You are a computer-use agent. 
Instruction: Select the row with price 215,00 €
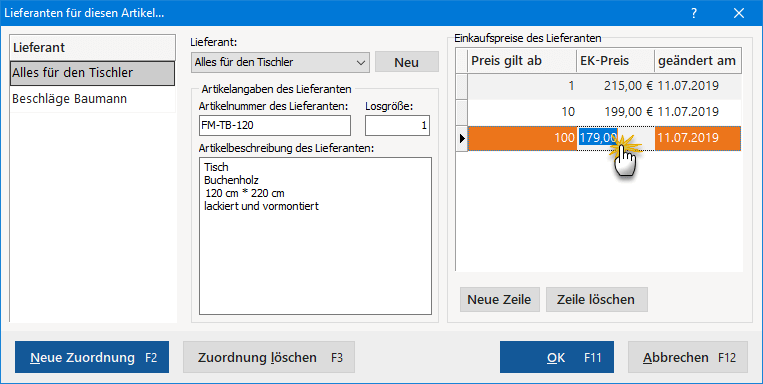604,86
